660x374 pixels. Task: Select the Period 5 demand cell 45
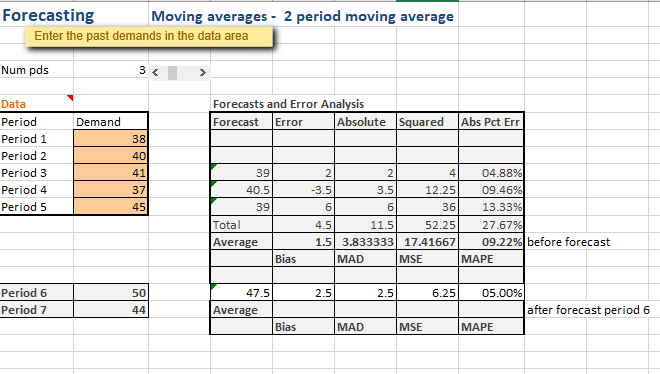click(111, 207)
